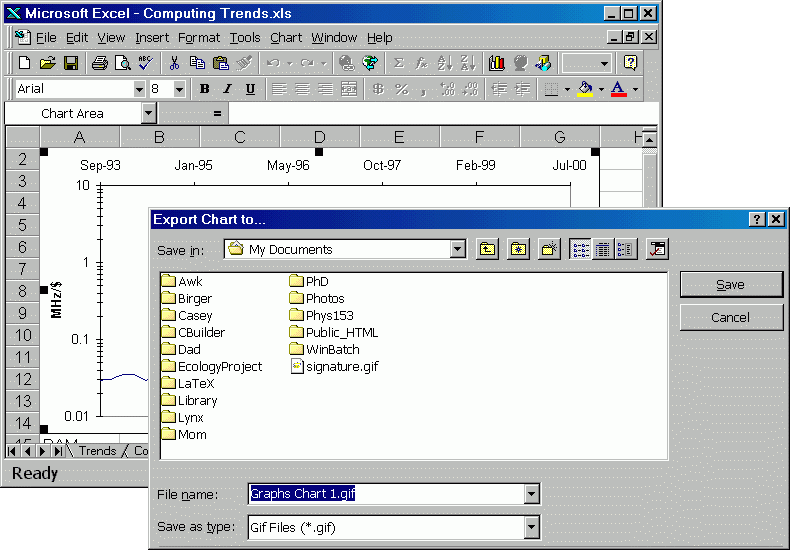793x553 pixels.
Task: Open the EcologyProject folder
Action: [x=212, y=366]
